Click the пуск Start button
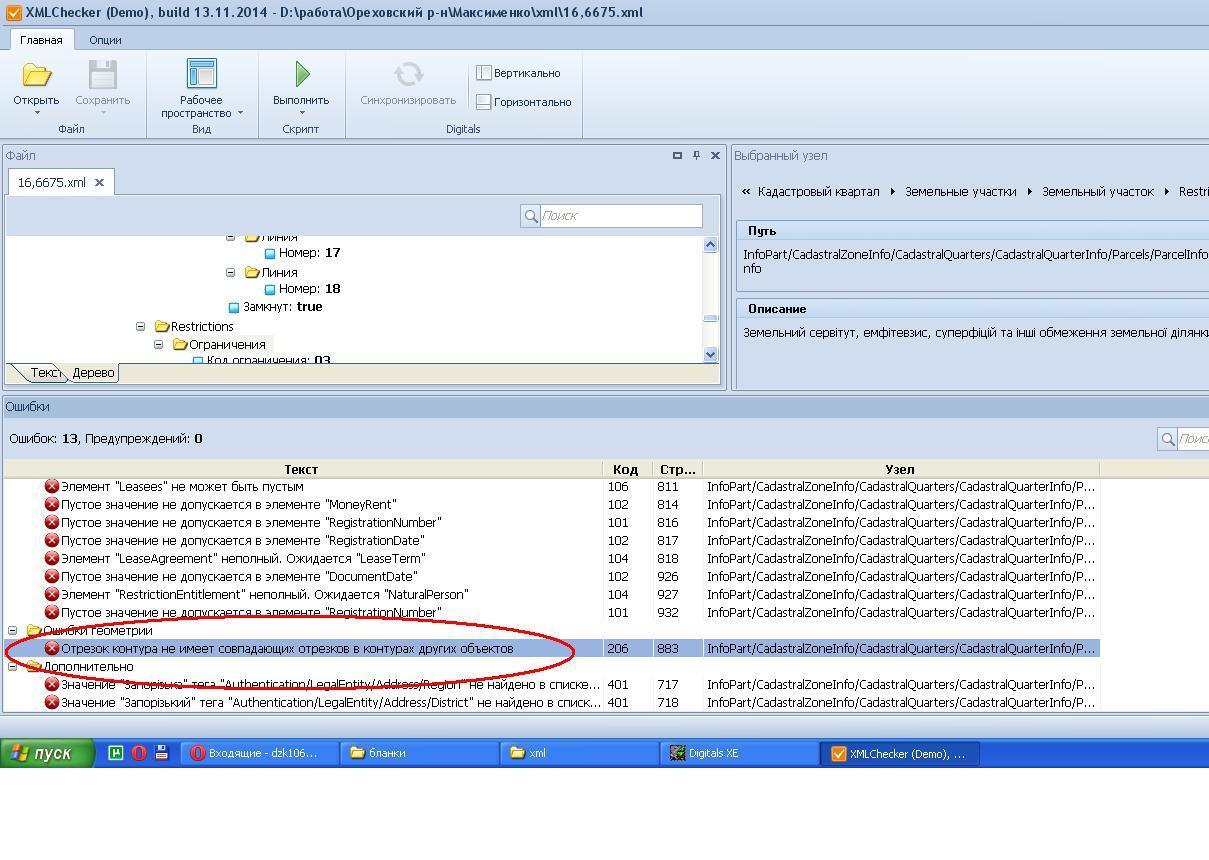 [48, 753]
